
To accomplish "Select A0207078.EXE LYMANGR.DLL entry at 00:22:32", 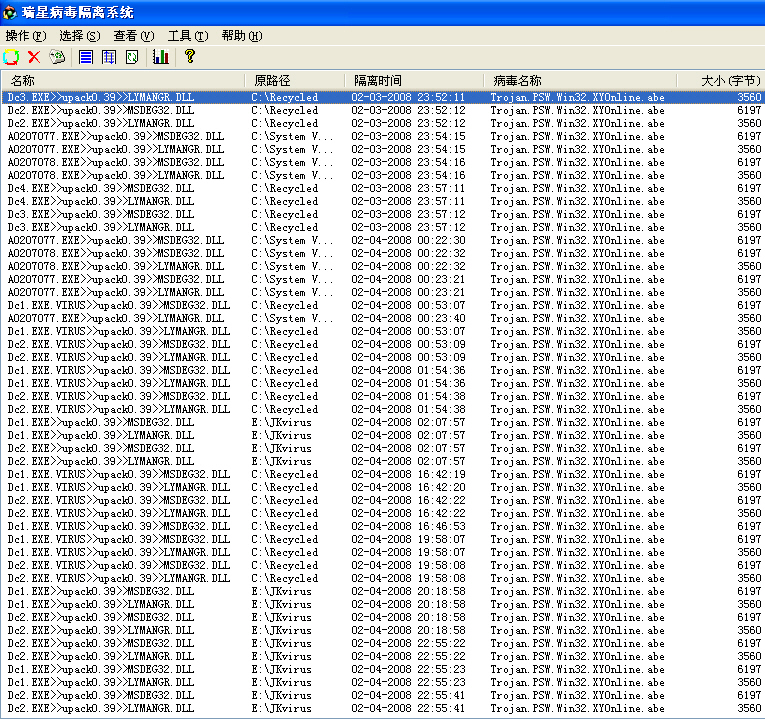I will pyautogui.click(x=116, y=266).
